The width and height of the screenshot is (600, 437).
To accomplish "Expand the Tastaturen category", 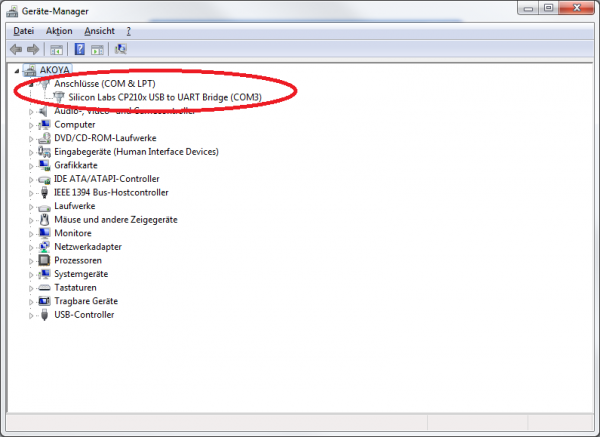I will [31, 287].
